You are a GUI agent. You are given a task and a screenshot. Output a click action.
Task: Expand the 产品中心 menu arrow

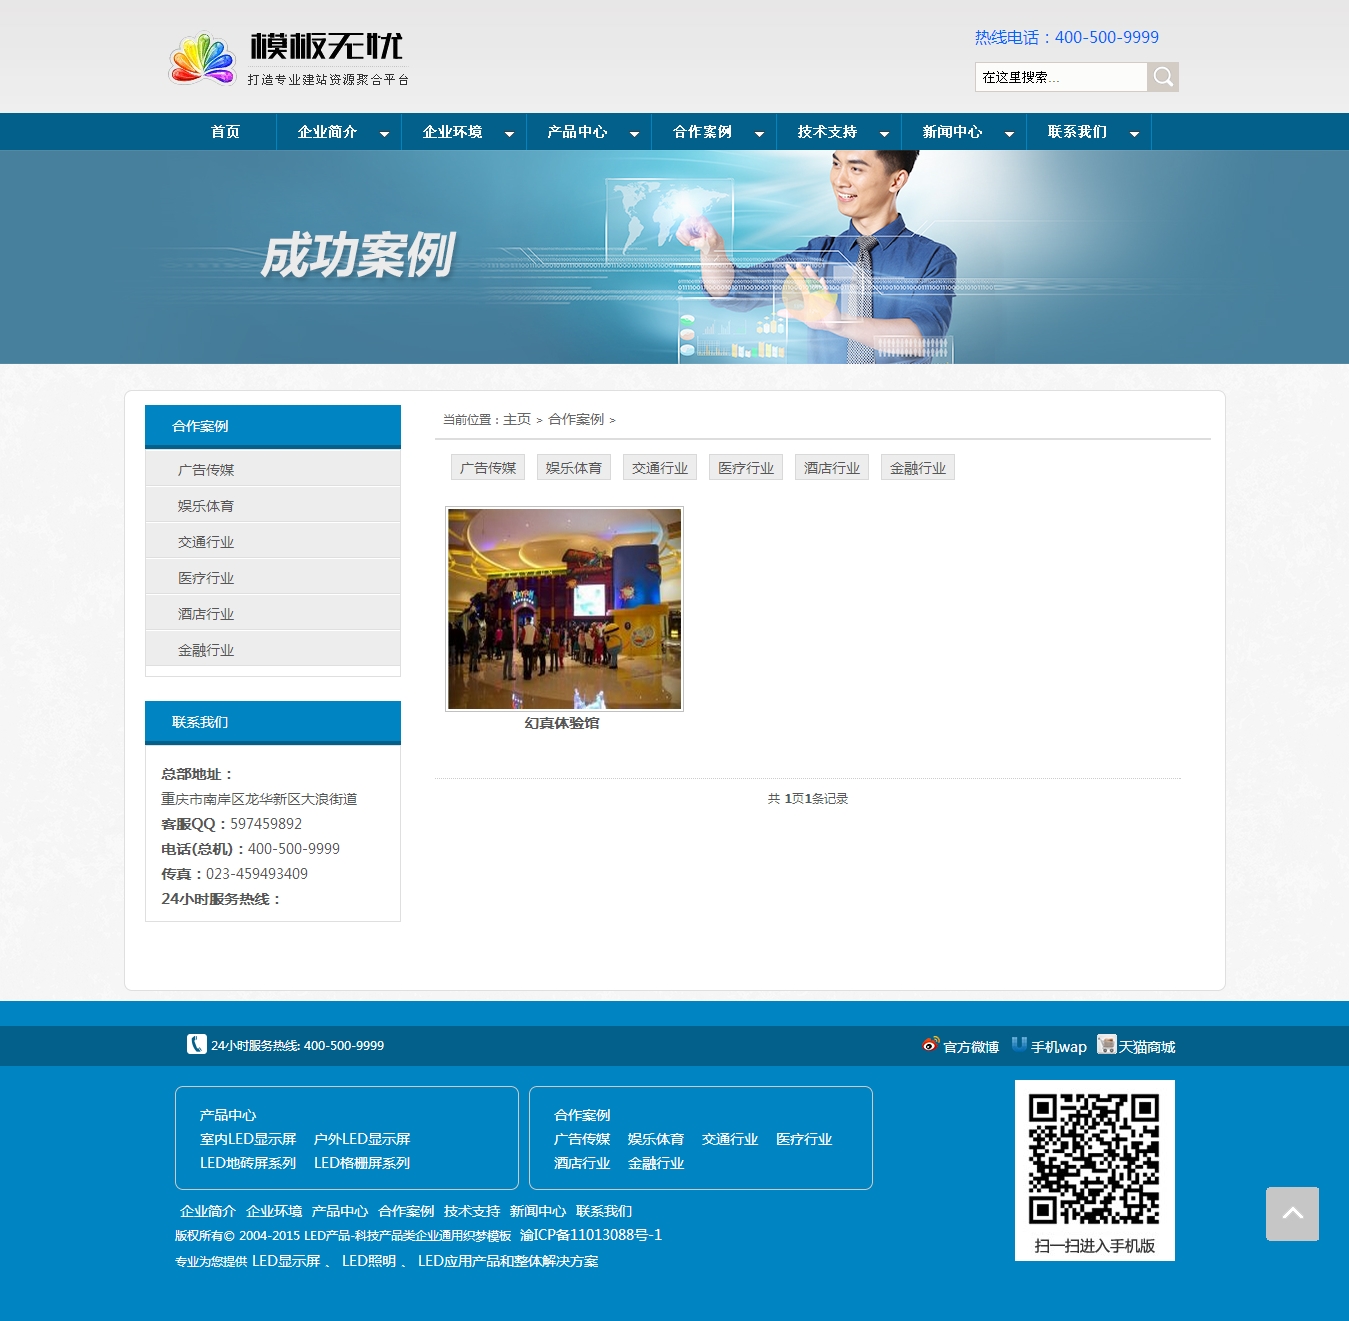click(634, 134)
